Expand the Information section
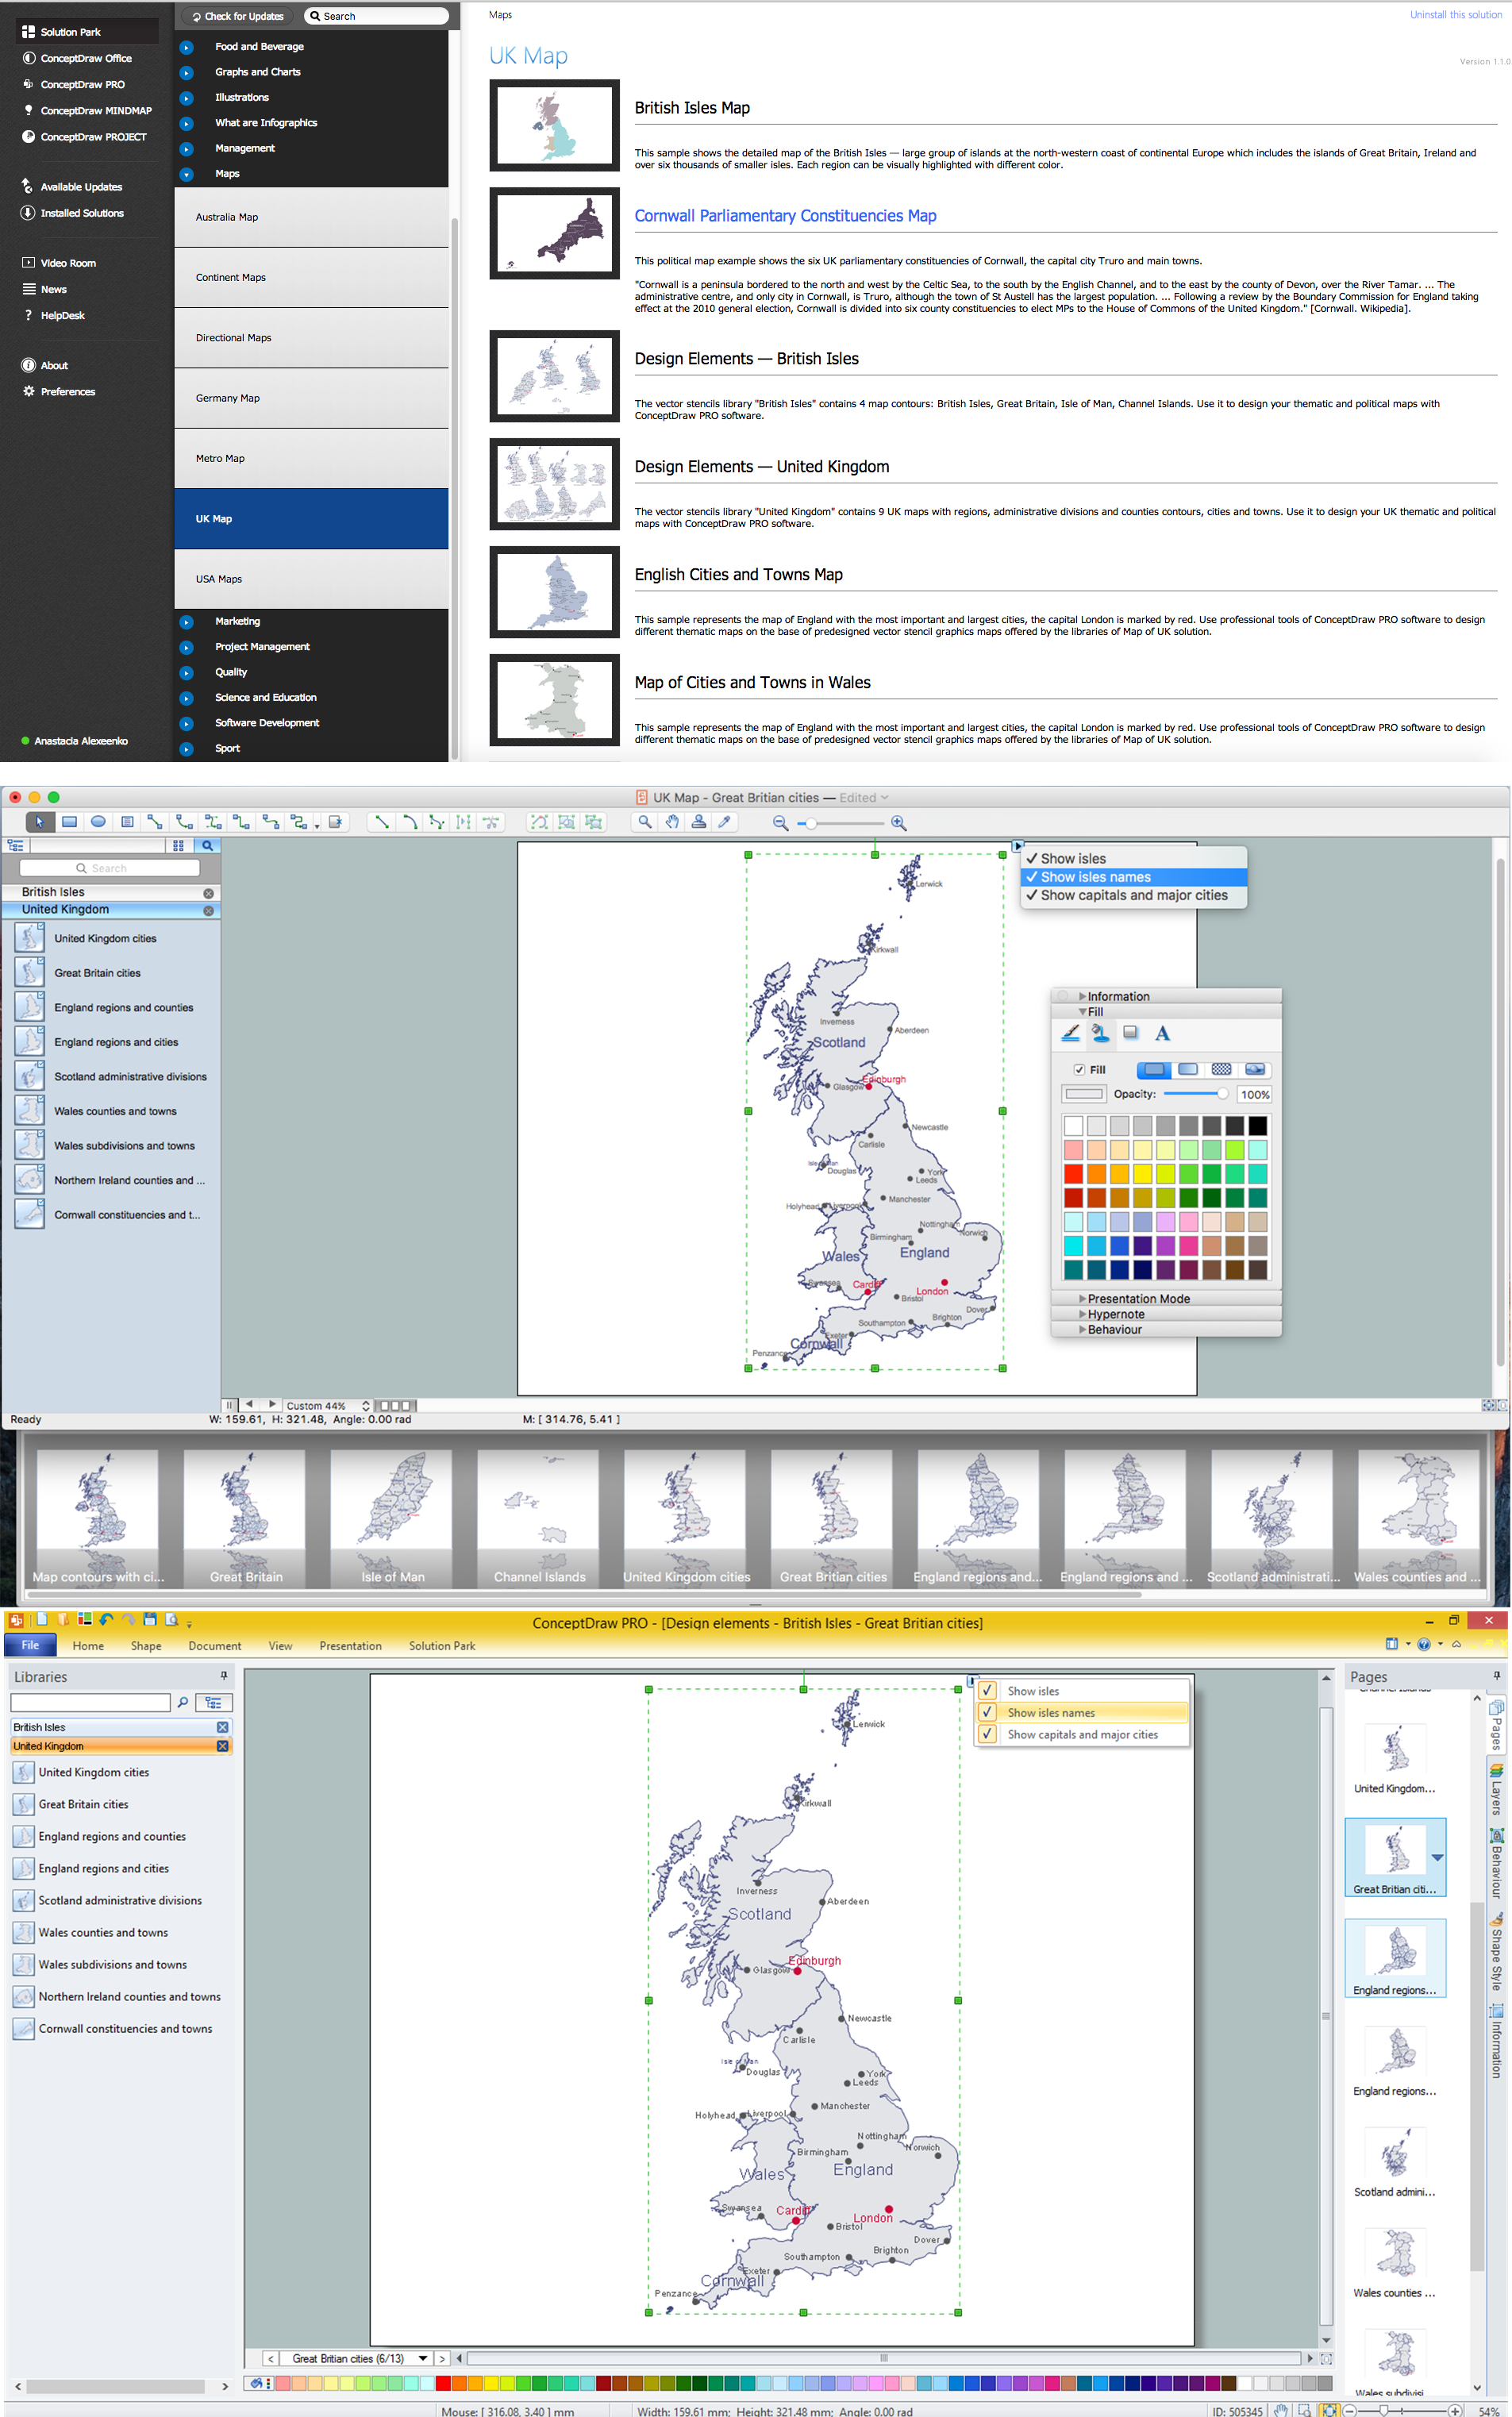Screen dimensions: 1512x2417 point(1083,996)
